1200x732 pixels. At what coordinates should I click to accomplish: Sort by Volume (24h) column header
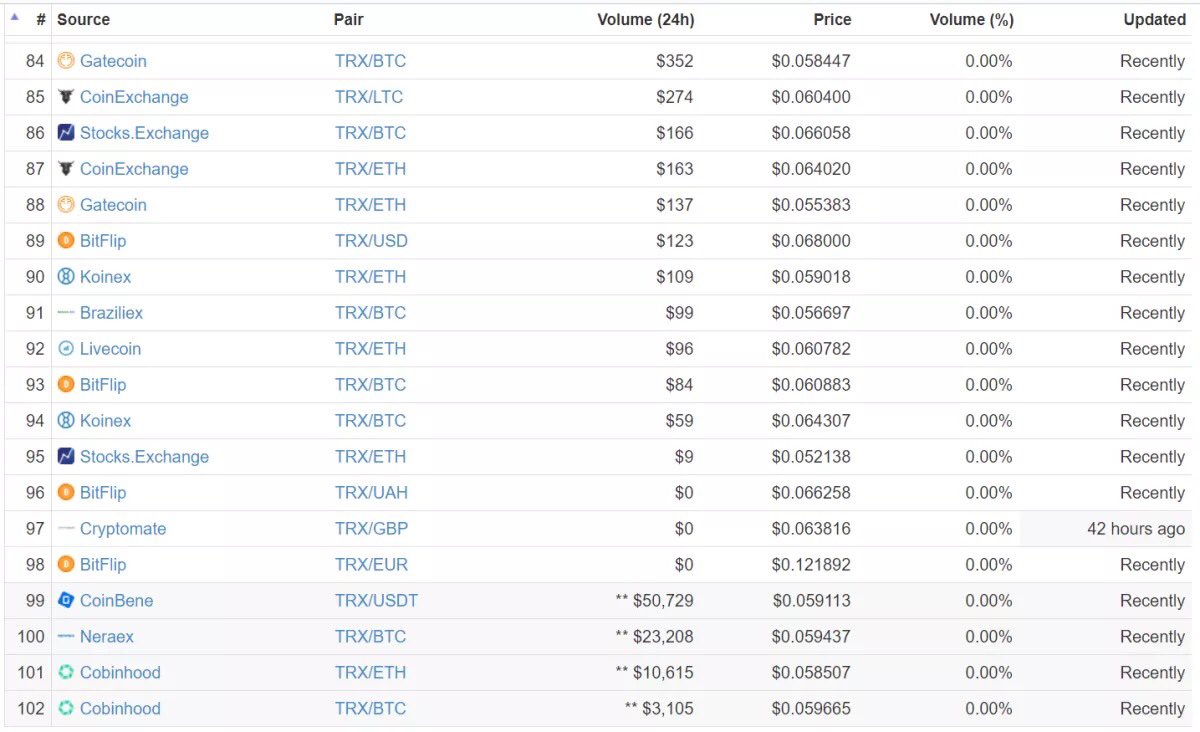pyautogui.click(x=645, y=19)
